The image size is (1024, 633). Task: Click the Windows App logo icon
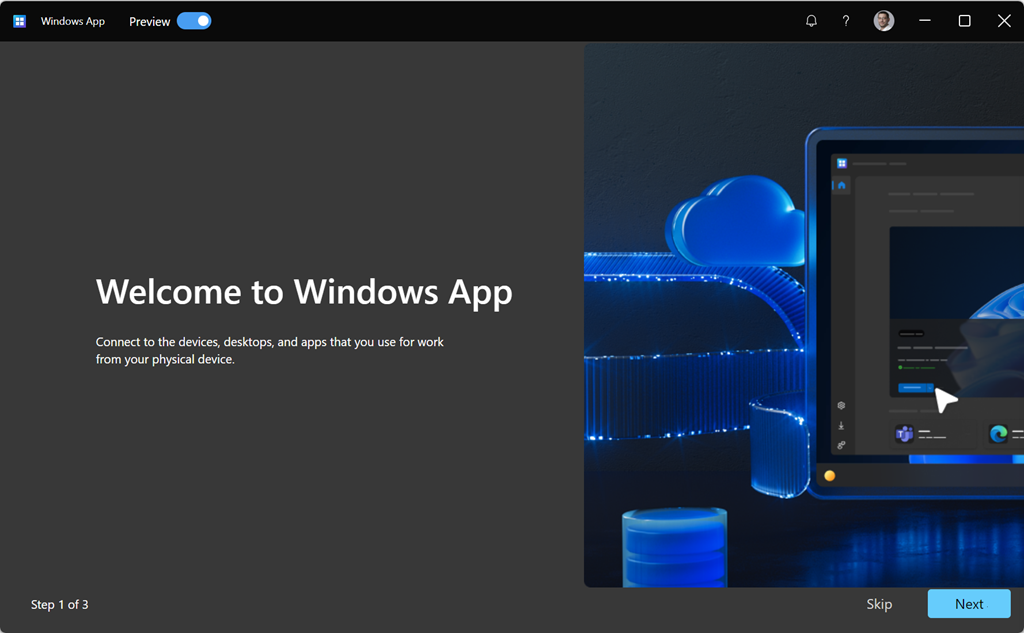click(19, 21)
